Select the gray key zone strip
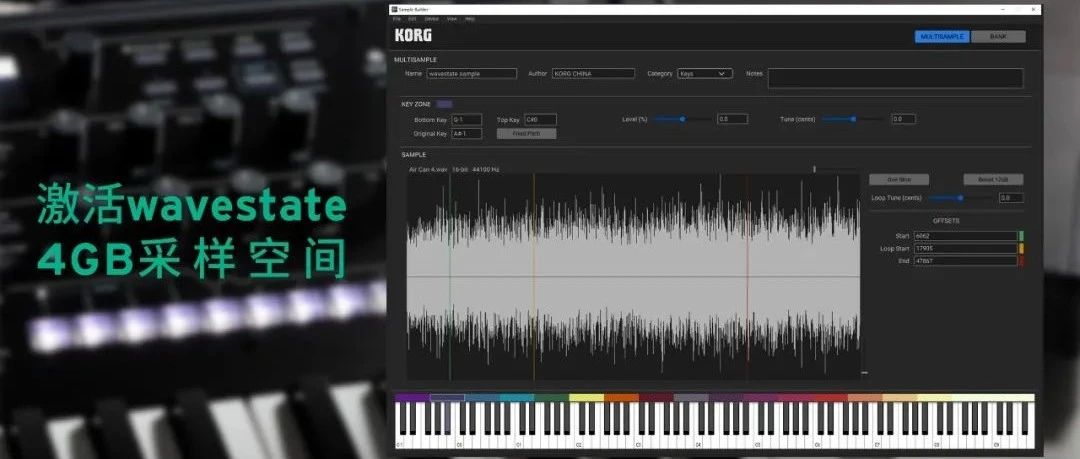Image resolution: width=1080 pixels, height=459 pixels. 691,398
